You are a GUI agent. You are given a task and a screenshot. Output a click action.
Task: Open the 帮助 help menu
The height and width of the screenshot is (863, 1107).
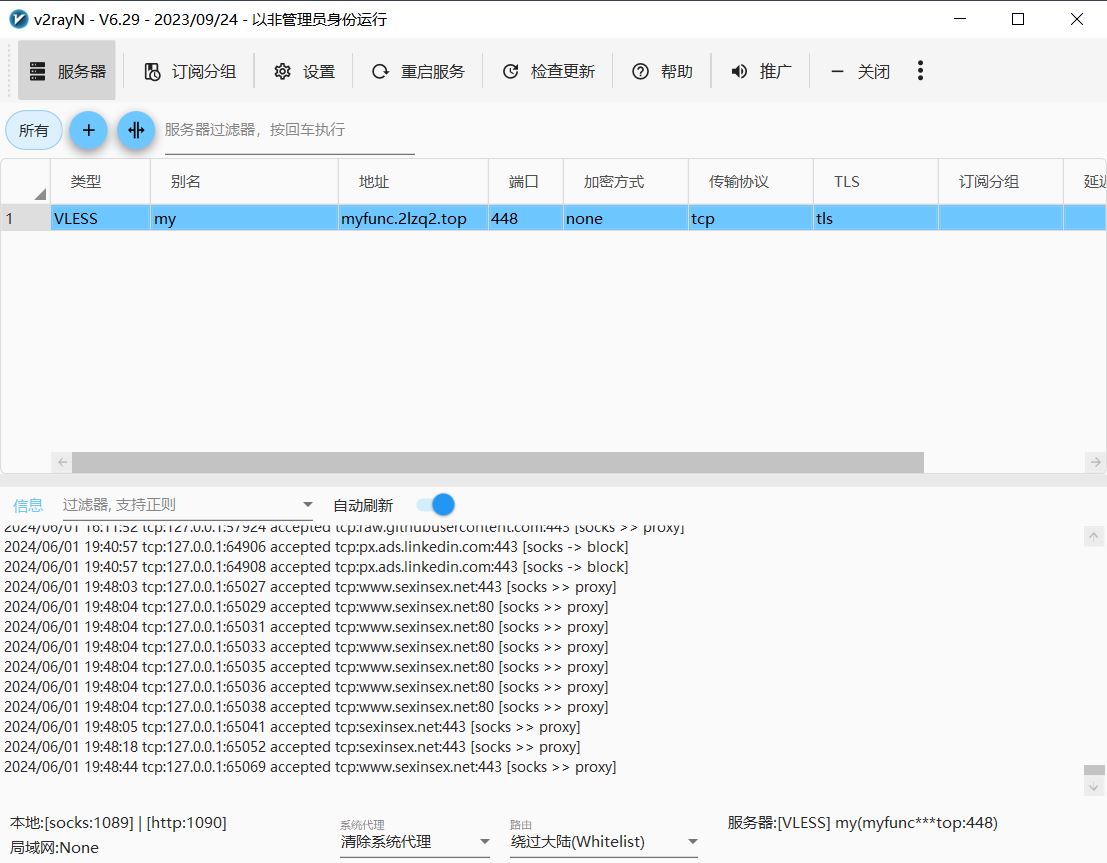[x=662, y=71]
